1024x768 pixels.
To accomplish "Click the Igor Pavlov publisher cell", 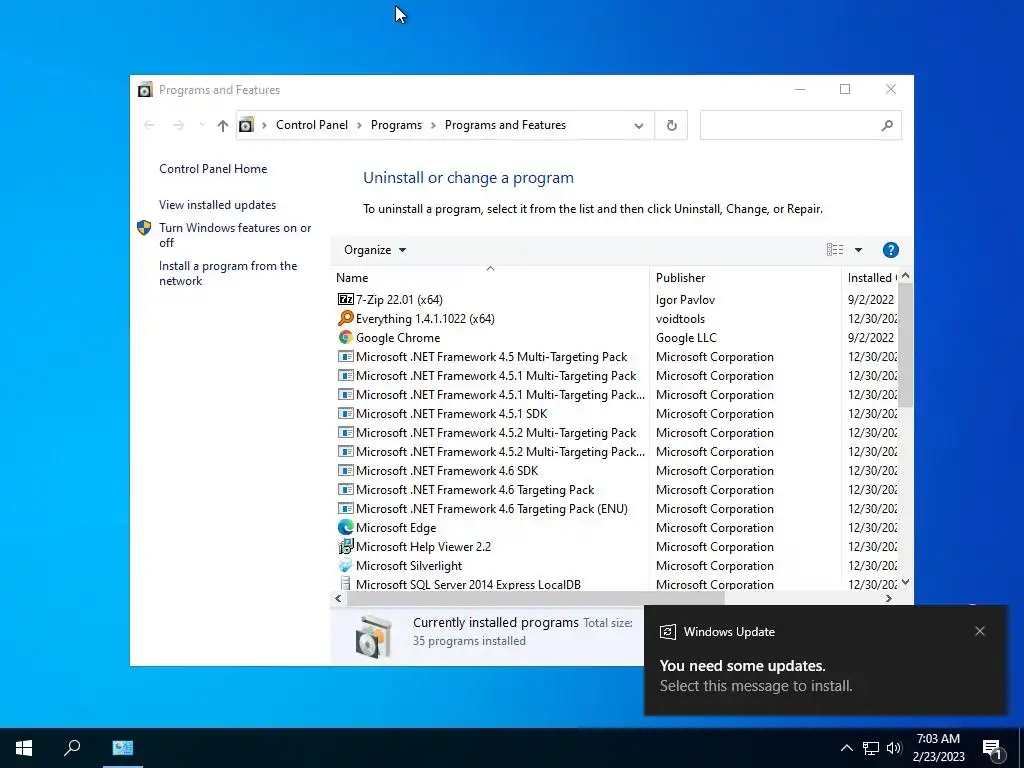I will 685,300.
